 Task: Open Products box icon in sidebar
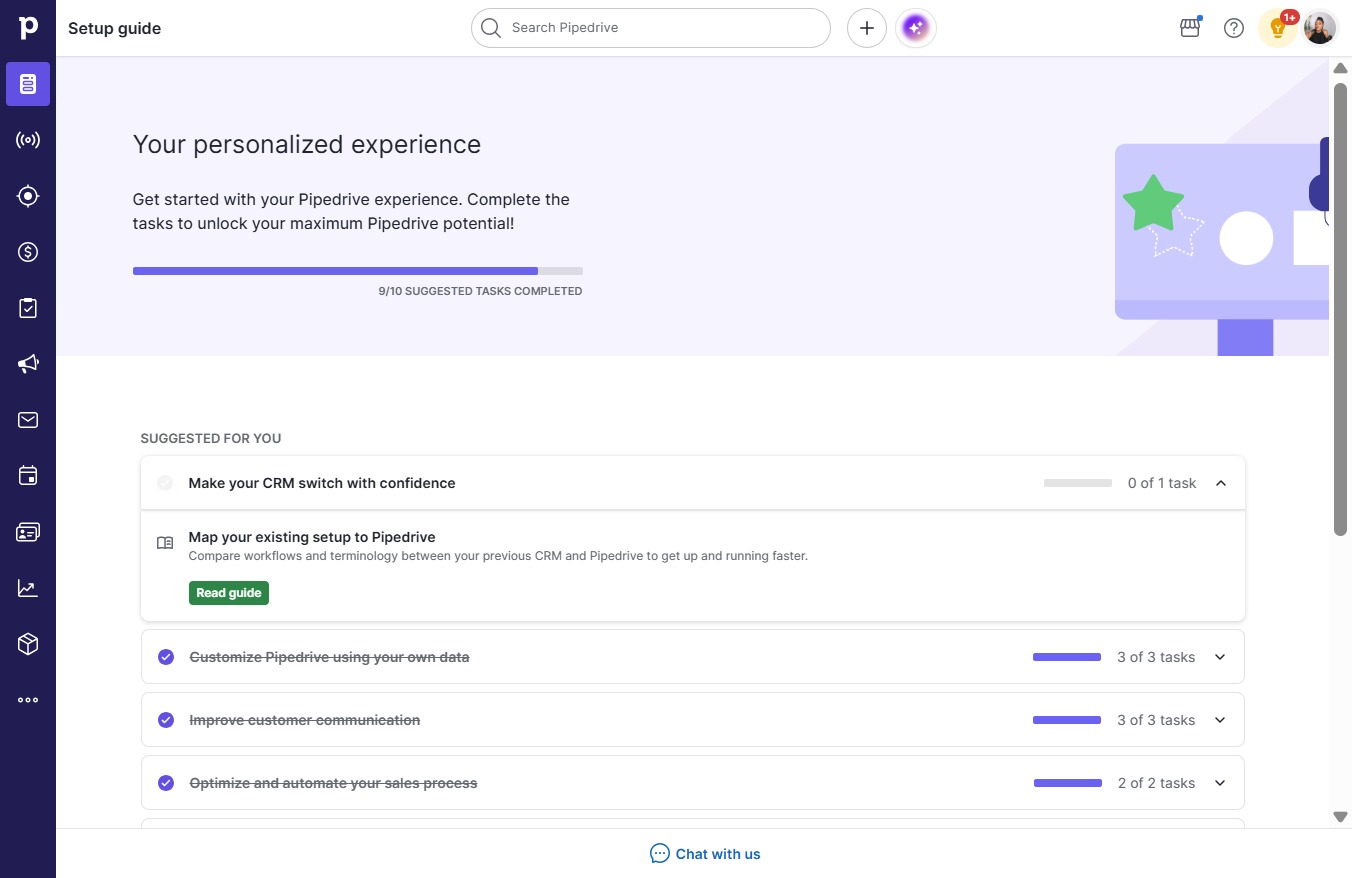click(28, 644)
